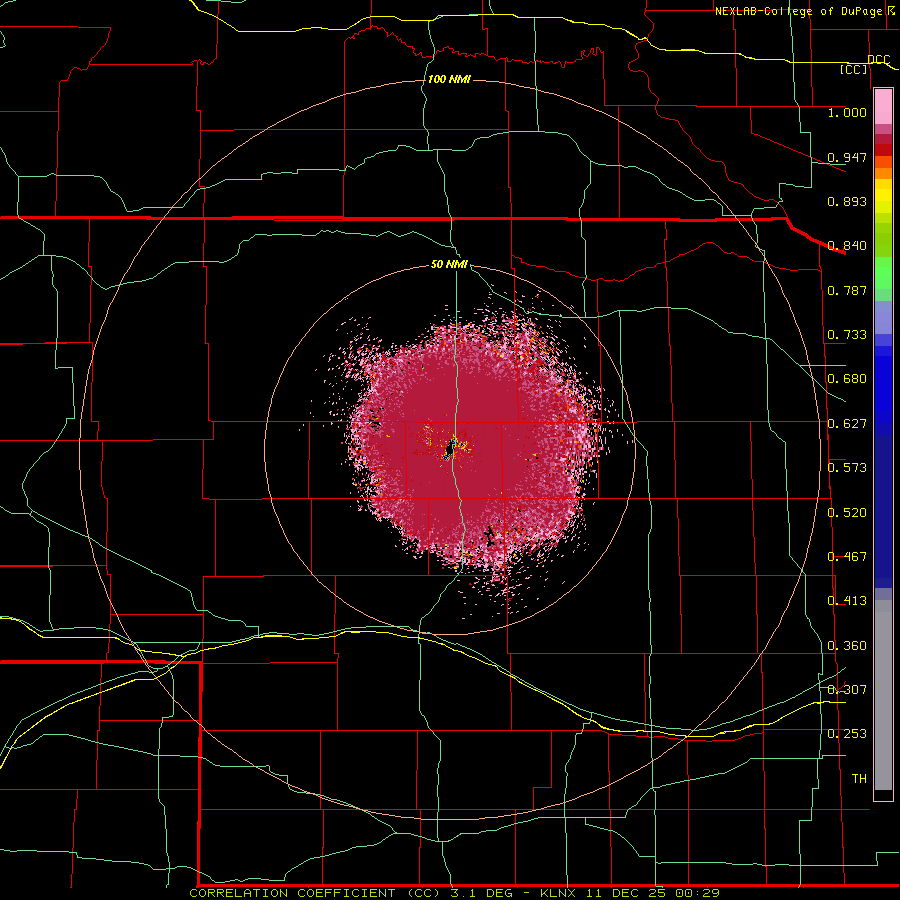Click the 100 NMI range ring label
Image resolution: width=900 pixels, height=900 pixels.
(449, 79)
